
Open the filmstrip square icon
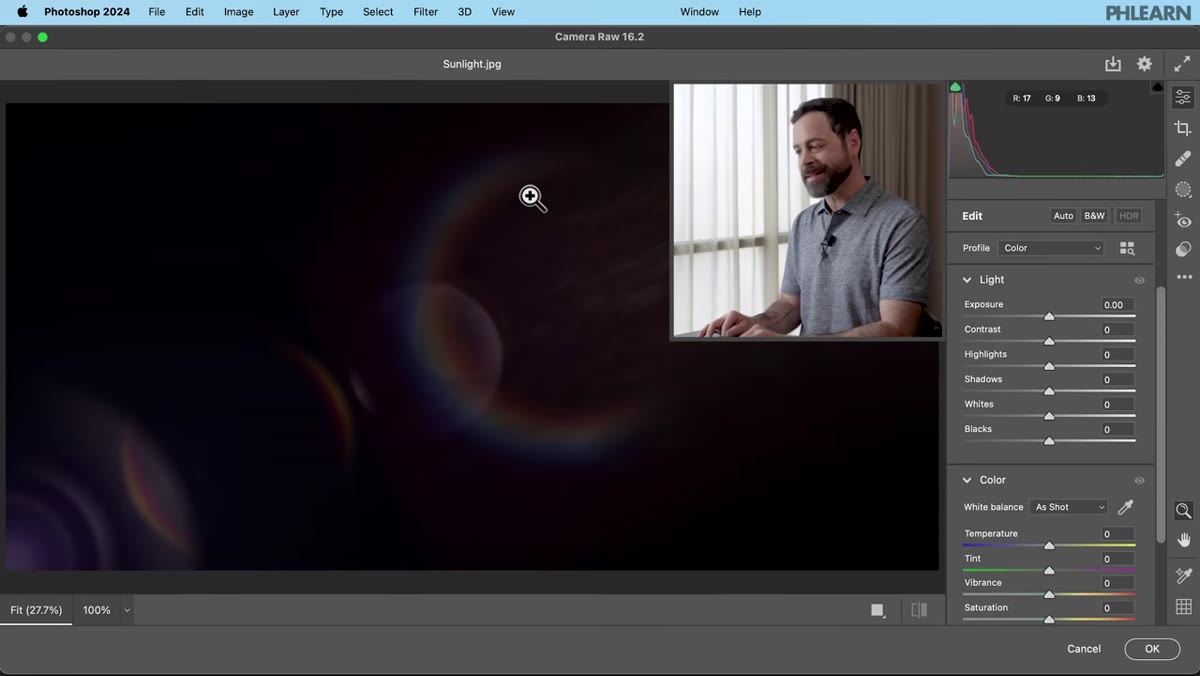point(878,610)
